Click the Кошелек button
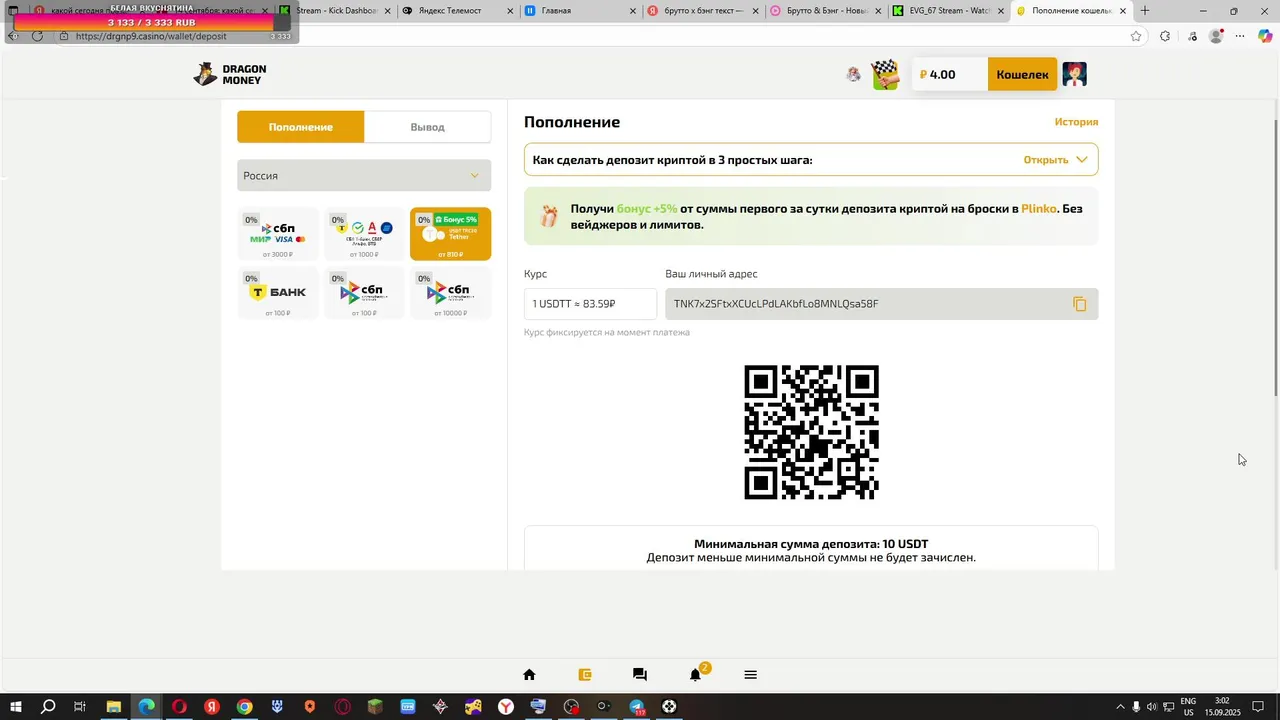The image size is (1280, 720). click(1022, 74)
